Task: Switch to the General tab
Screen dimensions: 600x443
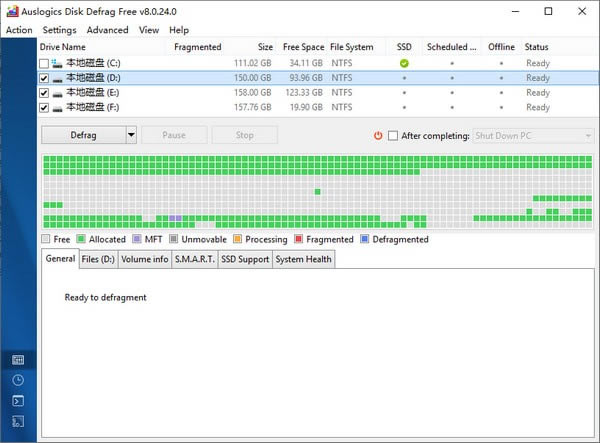Action: pyautogui.click(x=60, y=259)
